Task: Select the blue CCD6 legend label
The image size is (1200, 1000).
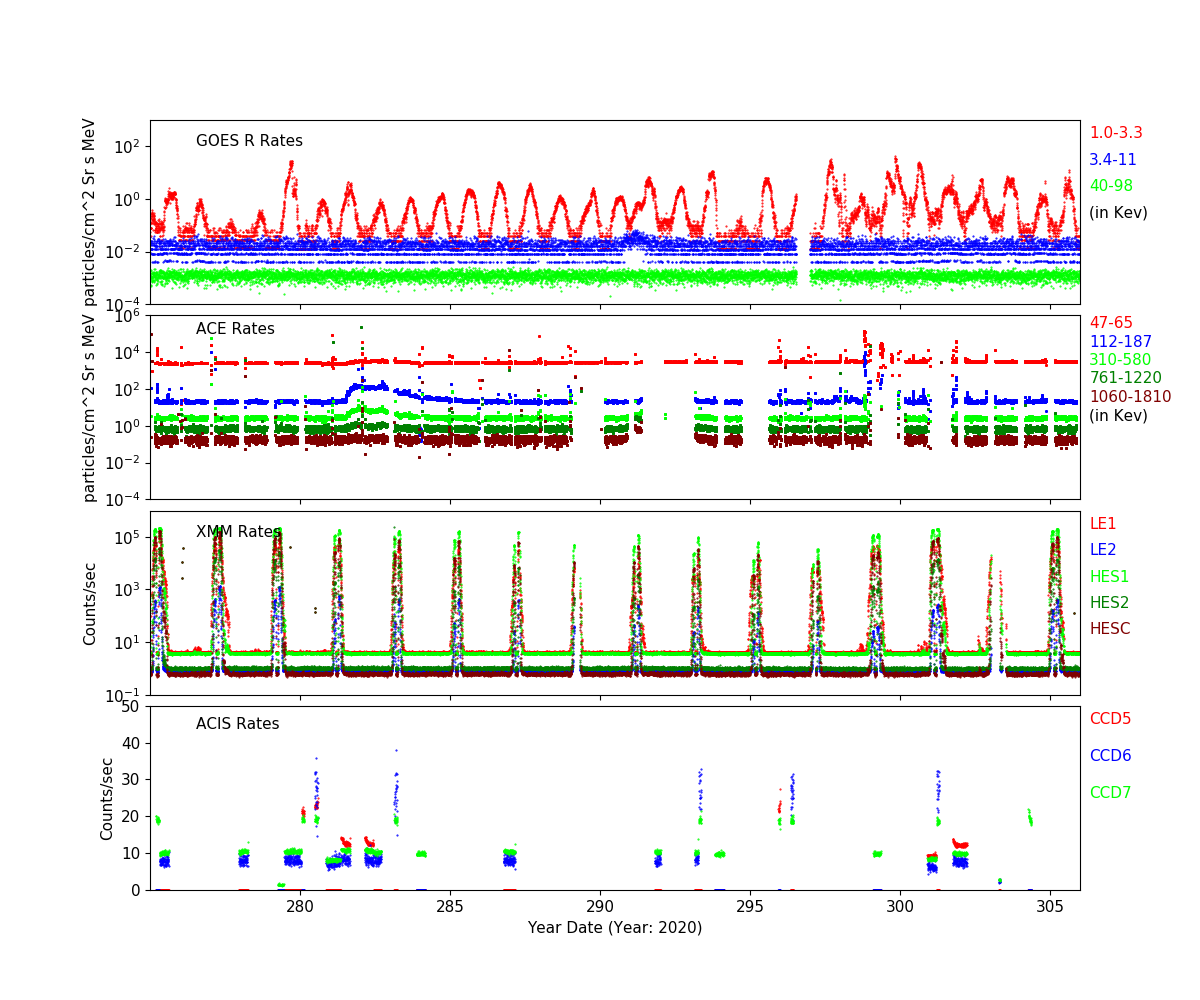Action: pos(1110,756)
